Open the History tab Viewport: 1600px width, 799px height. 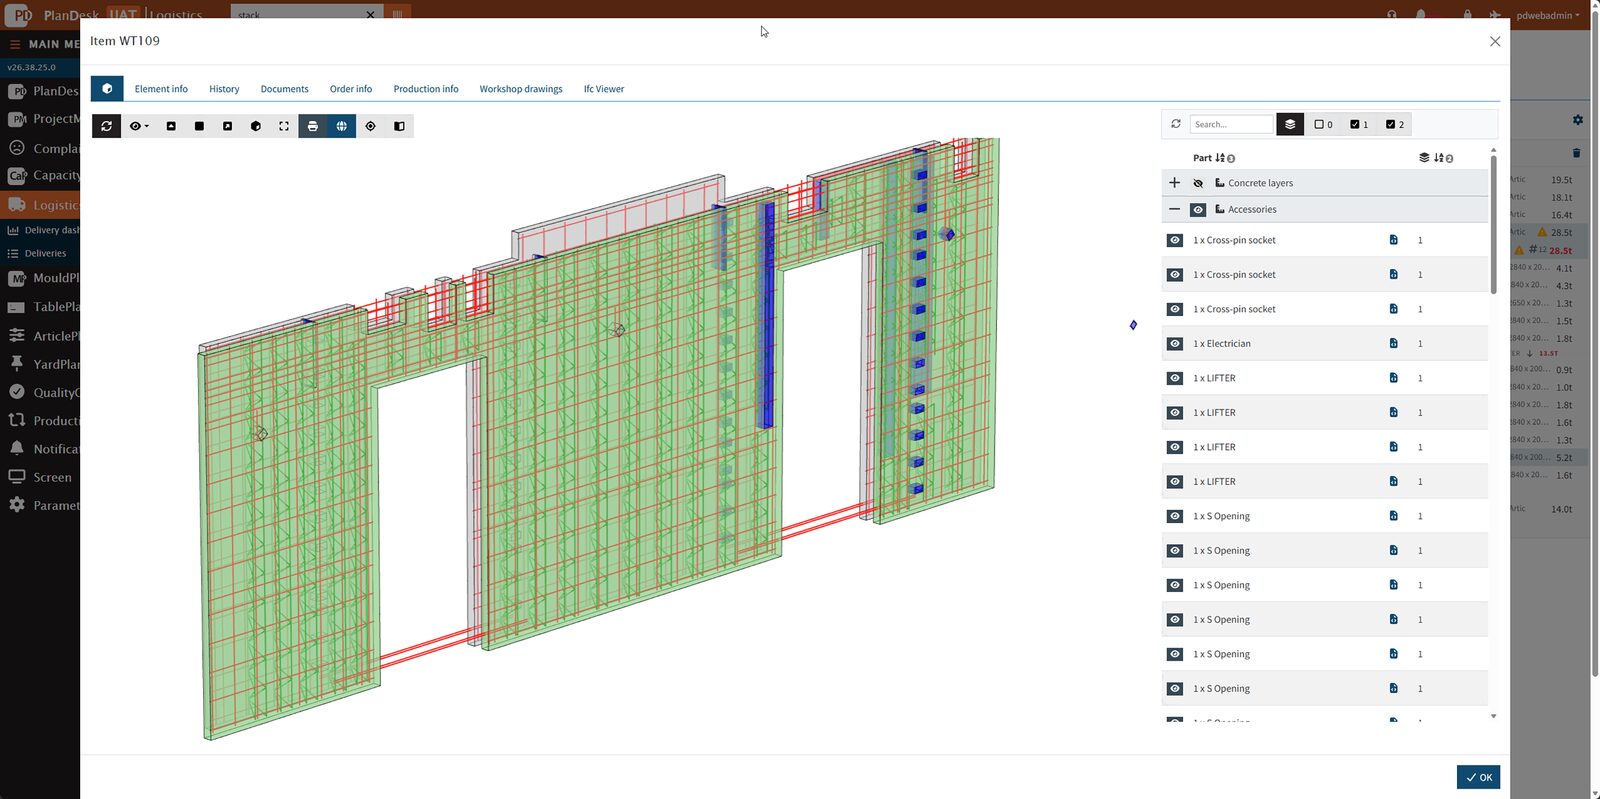(224, 89)
